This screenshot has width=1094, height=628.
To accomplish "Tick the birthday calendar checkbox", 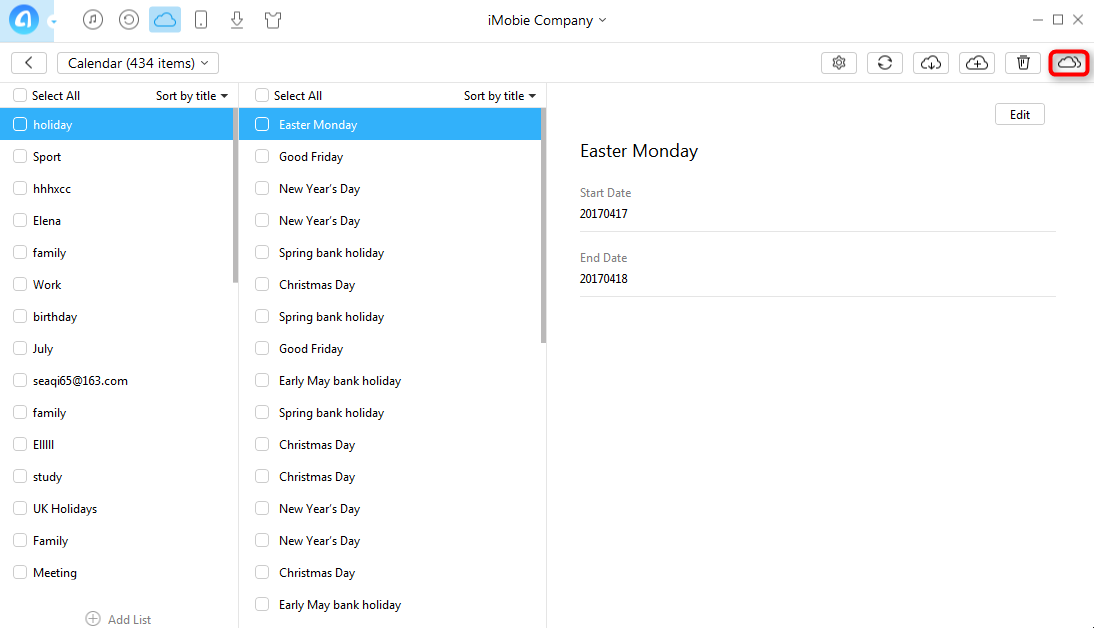I will click(x=20, y=316).
